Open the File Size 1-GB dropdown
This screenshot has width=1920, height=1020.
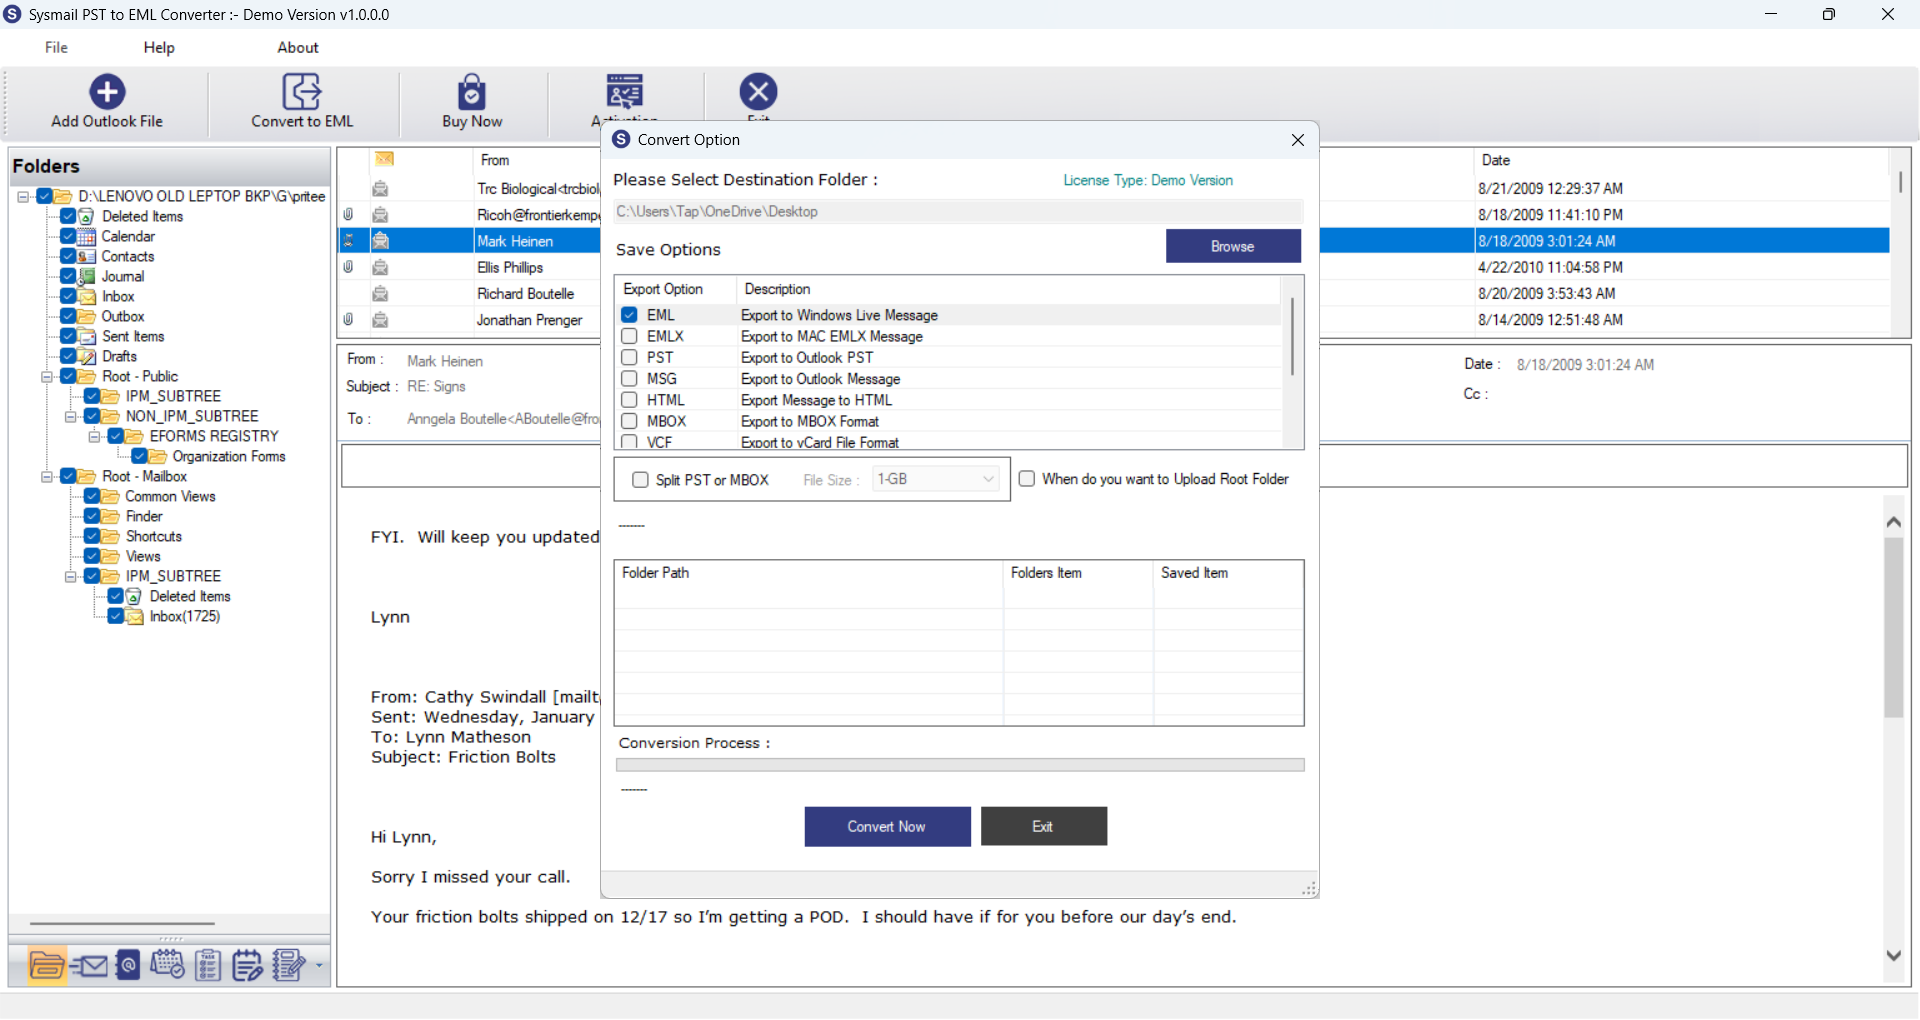point(936,480)
